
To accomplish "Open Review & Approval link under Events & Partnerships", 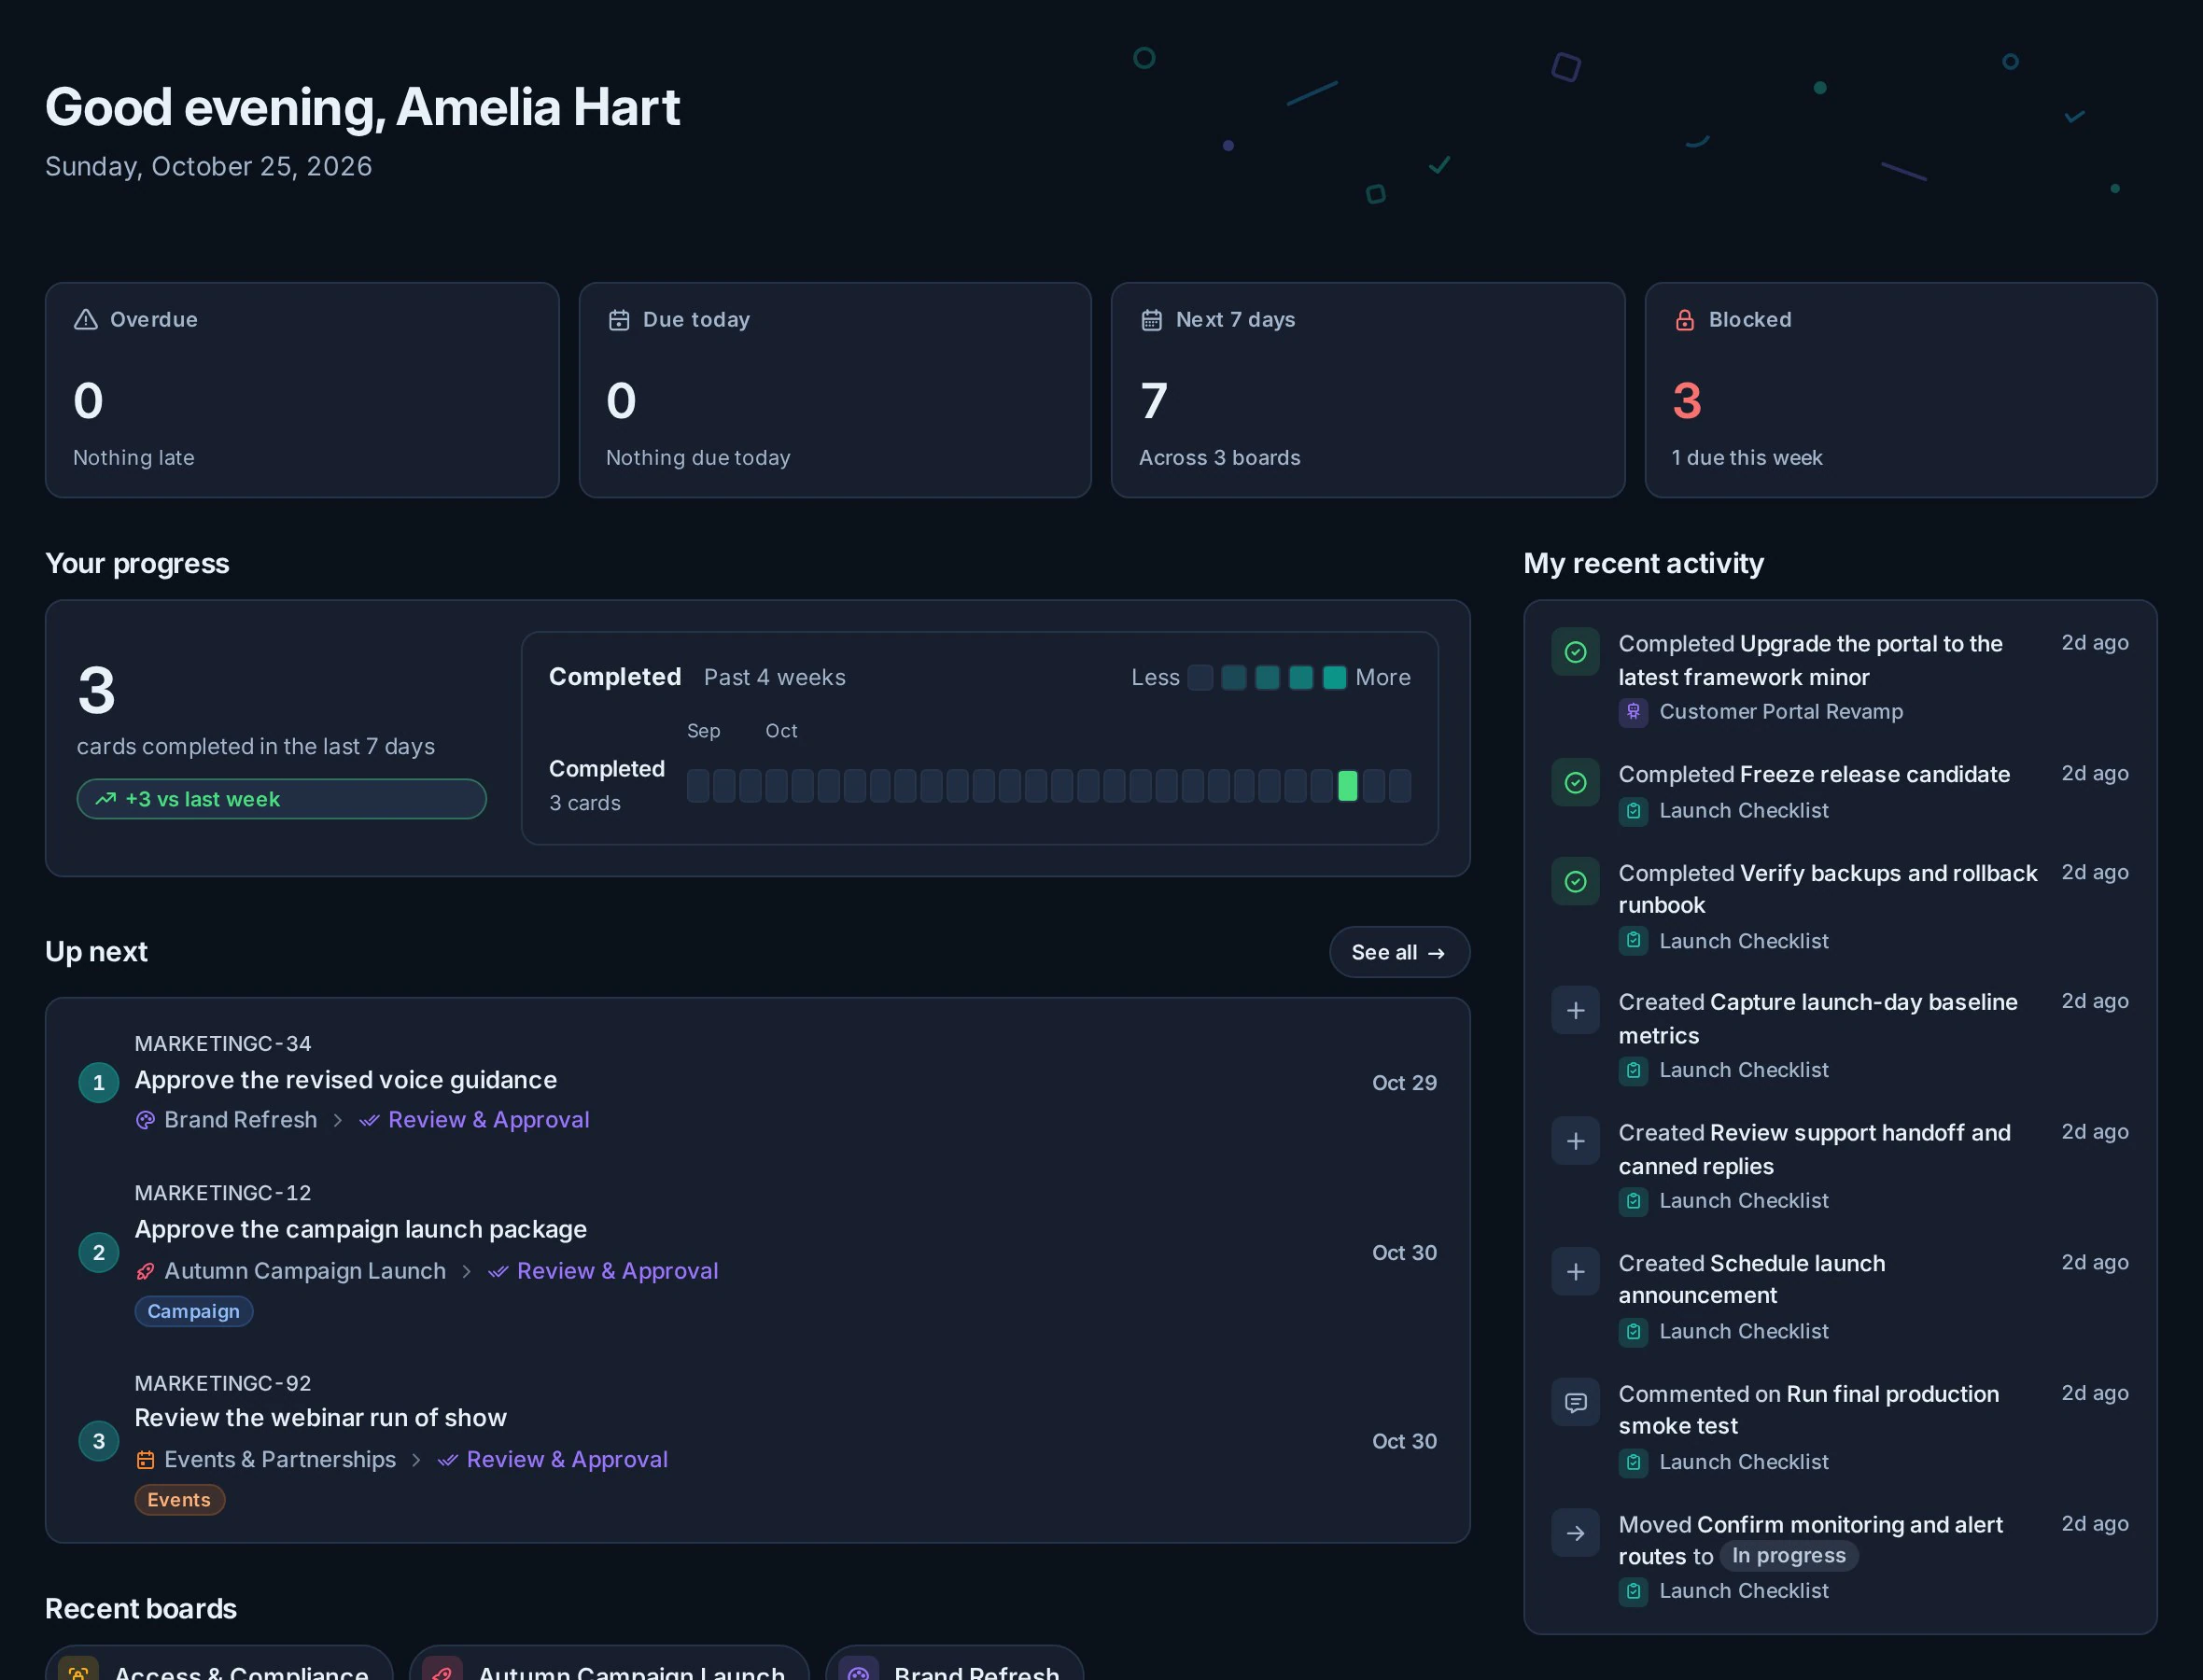I will 553,1460.
